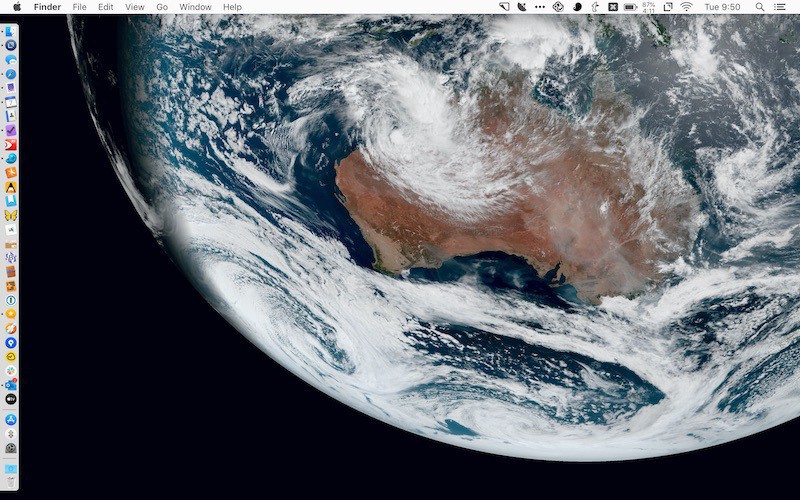
Task: Open the blue bookmark app in the Dock
Action: pos(11,201)
